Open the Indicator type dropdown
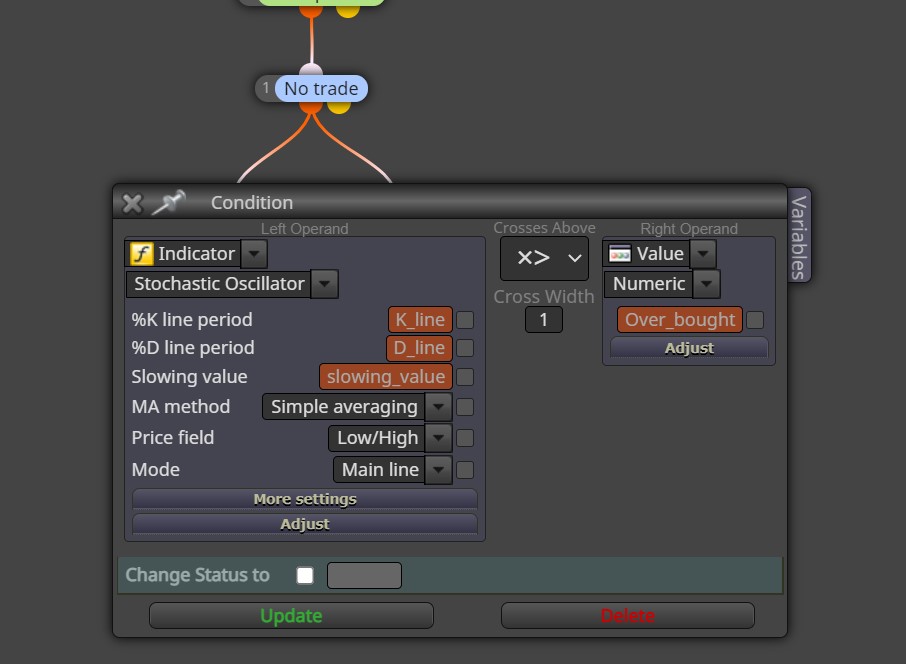The height and width of the screenshot is (664, 906). [x=254, y=254]
